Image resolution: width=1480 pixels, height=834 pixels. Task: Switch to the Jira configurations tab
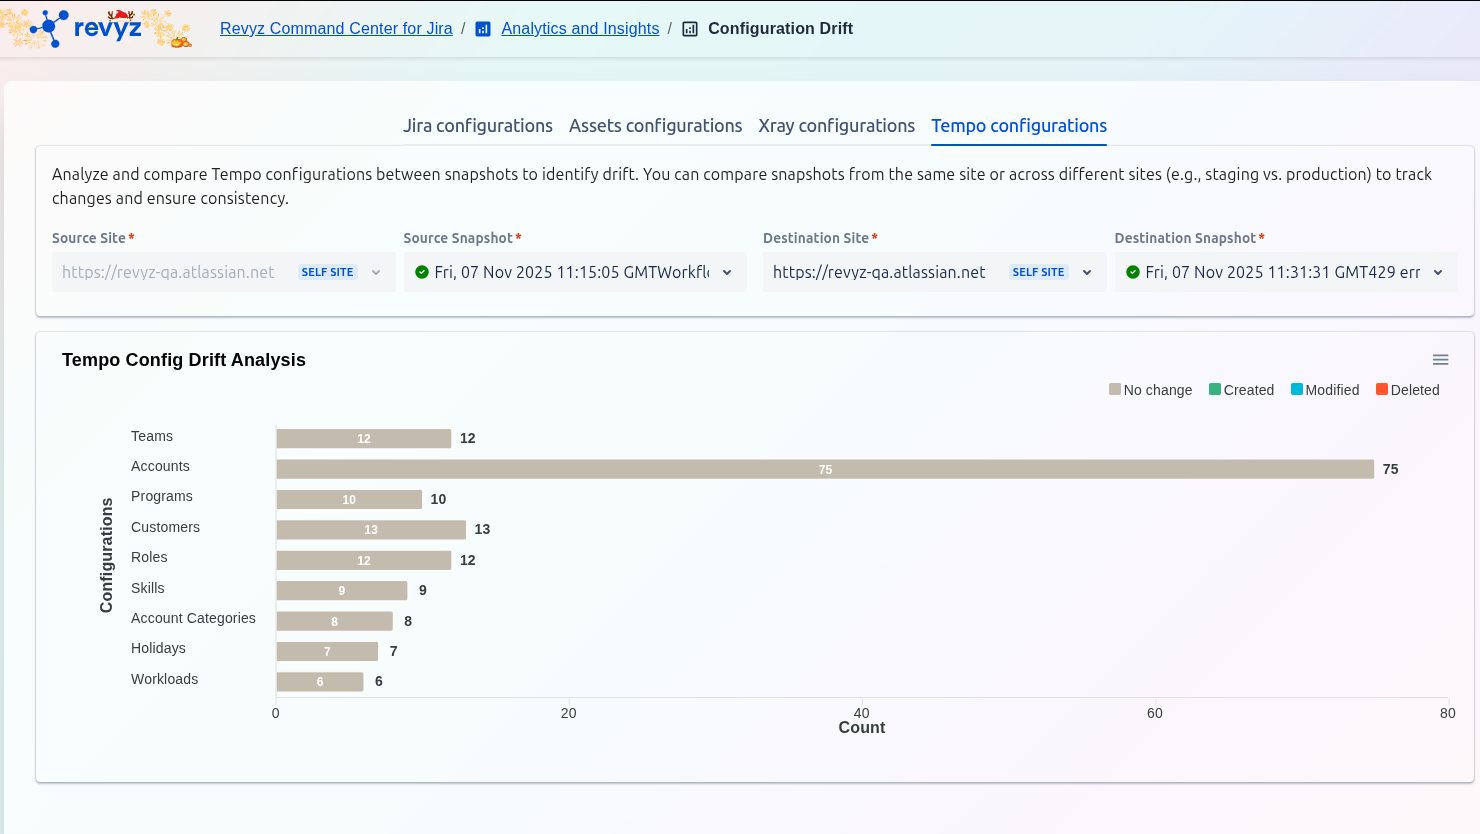(x=477, y=126)
